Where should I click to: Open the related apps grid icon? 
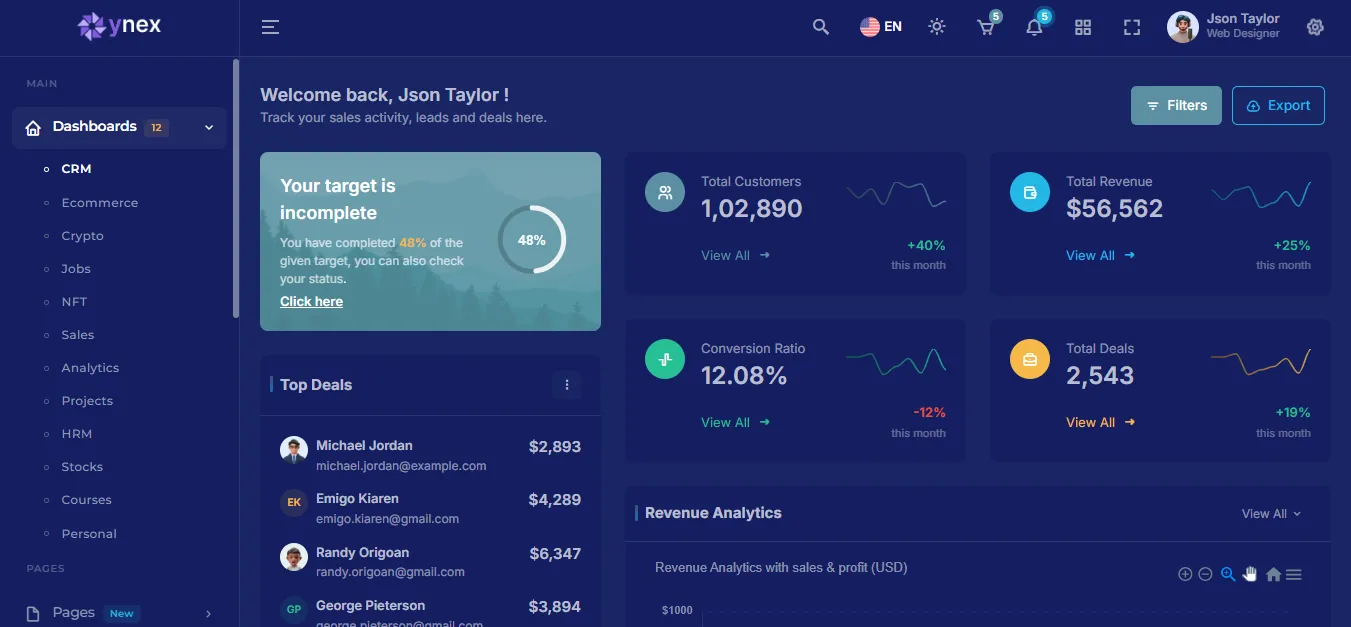(1082, 27)
